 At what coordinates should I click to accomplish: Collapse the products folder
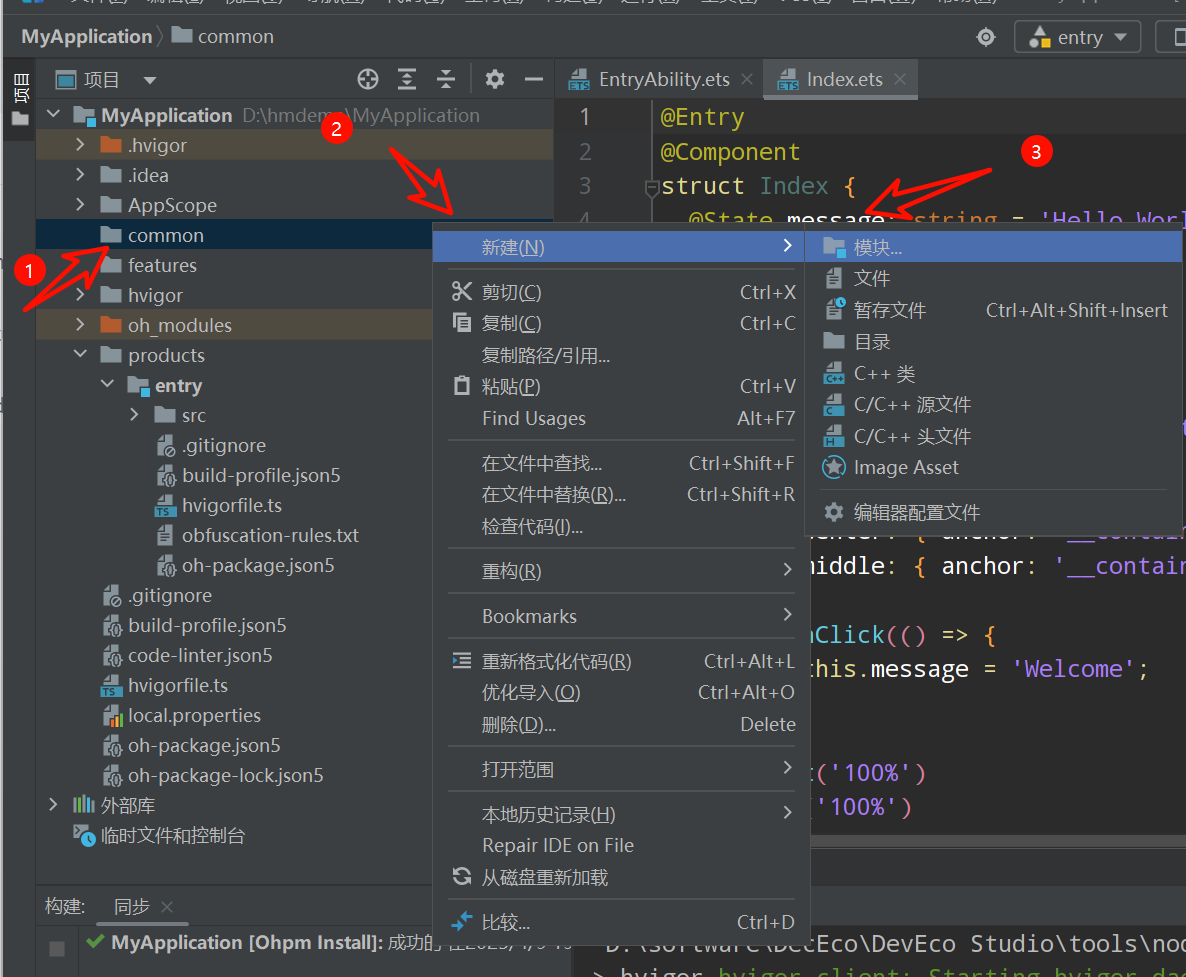coord(80,355)
